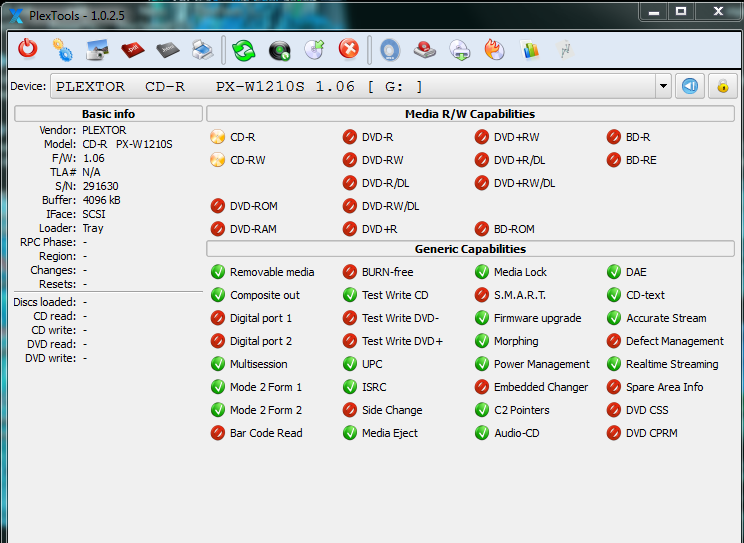Open the blue disc info icon
The height and width of the screenshot is (543, 744).
click(x=390, y=50)
